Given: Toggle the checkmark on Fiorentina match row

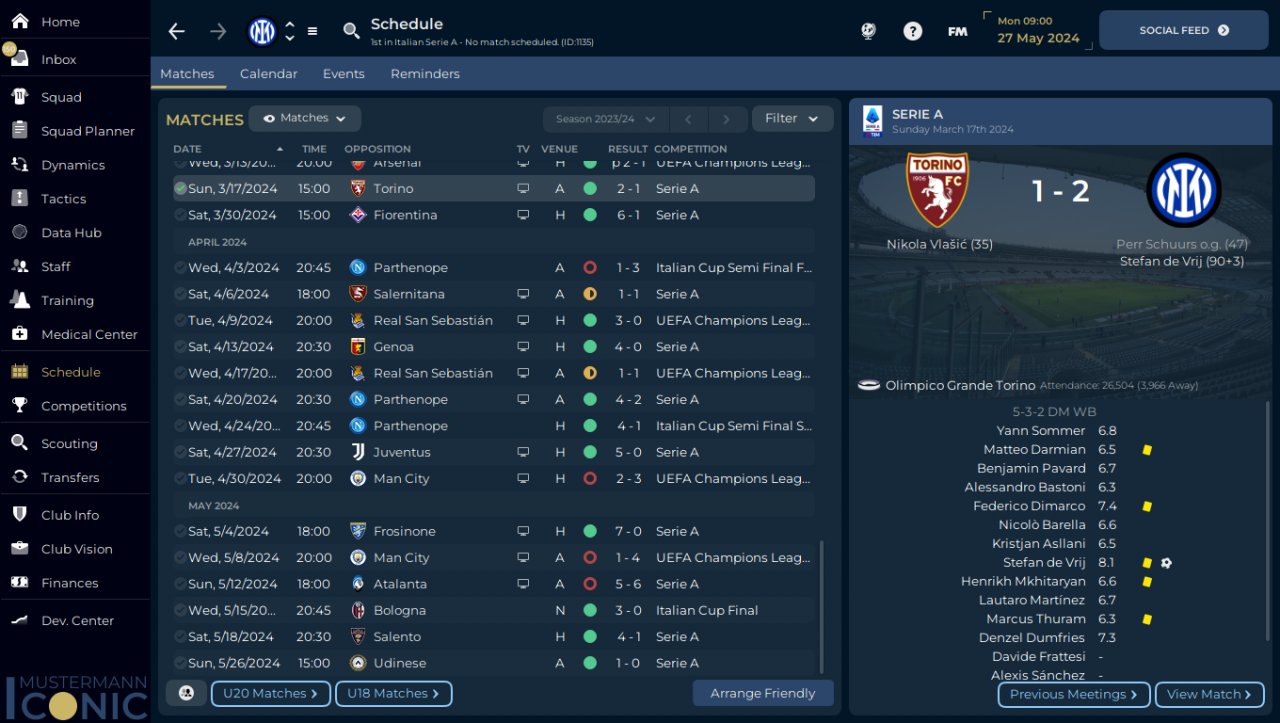Looking at the screenshot, I should point(180,215).
